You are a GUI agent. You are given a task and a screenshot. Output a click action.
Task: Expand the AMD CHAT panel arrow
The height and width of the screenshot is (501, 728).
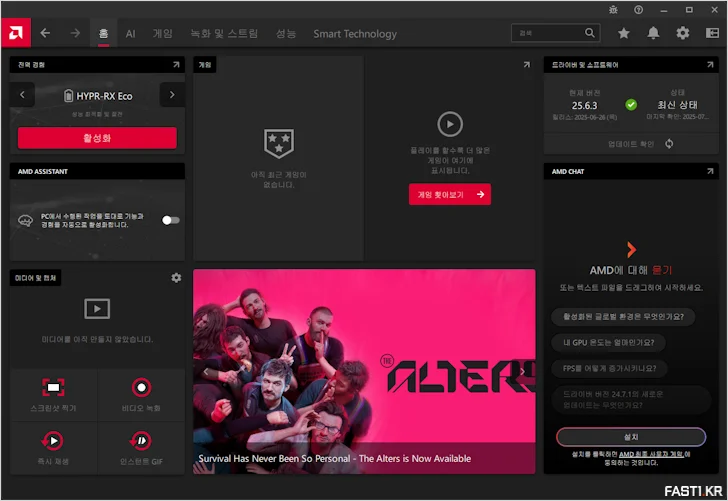click(x=710, y=171)
